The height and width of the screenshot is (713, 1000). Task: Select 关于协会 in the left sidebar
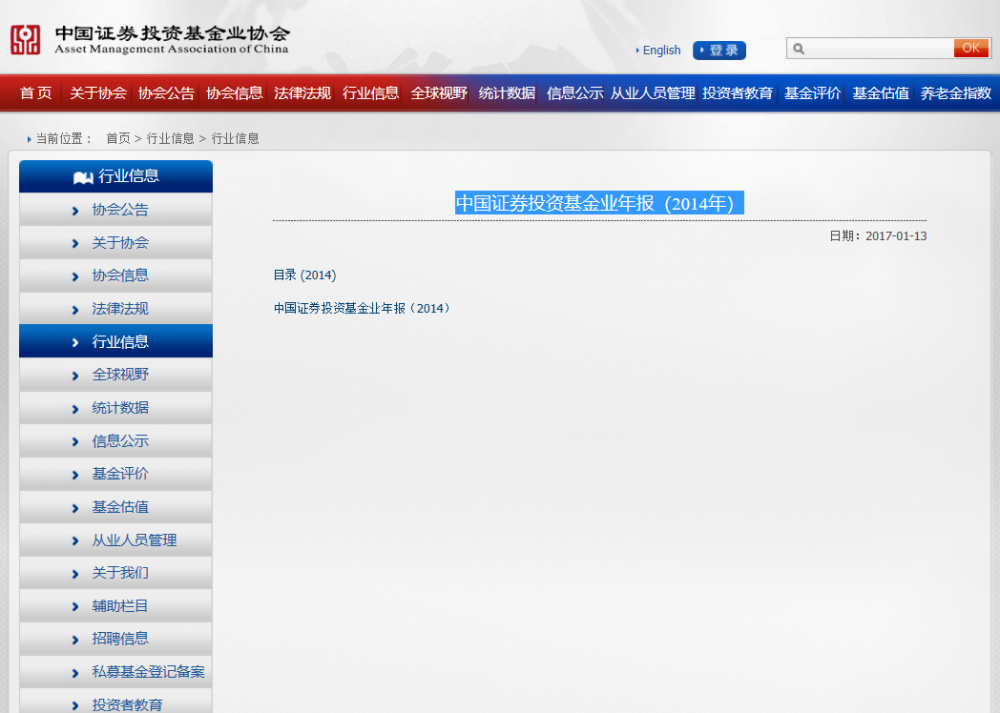116,243
